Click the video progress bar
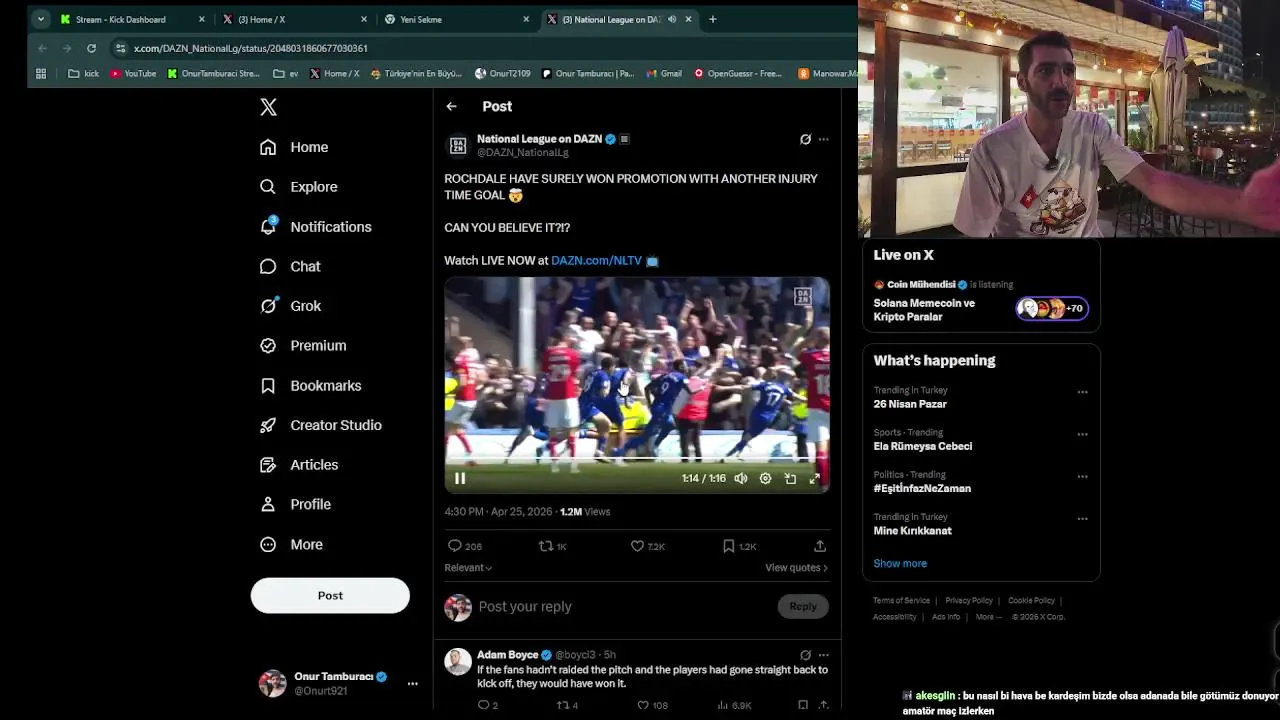The width and height of the screenshot is (1280, 720). coord(637,460)
